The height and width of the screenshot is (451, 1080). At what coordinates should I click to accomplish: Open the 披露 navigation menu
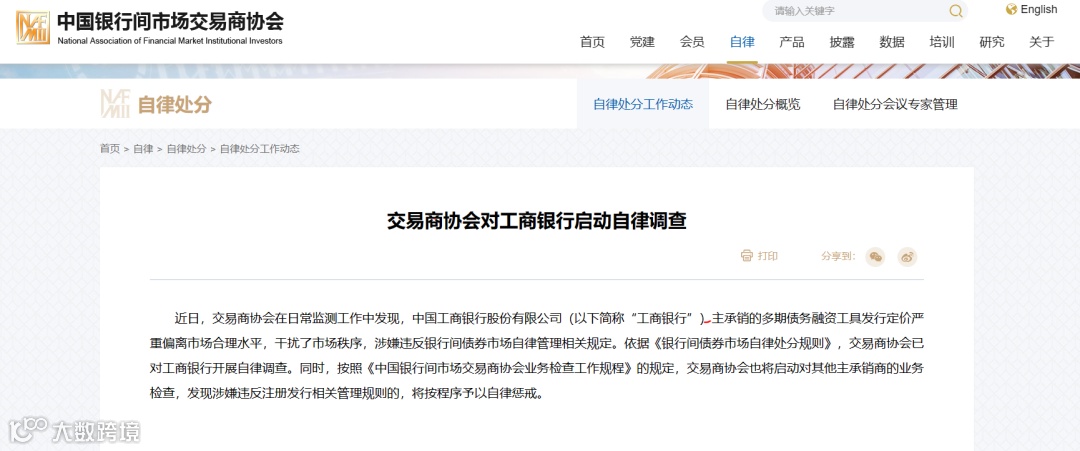pos(842,42)
